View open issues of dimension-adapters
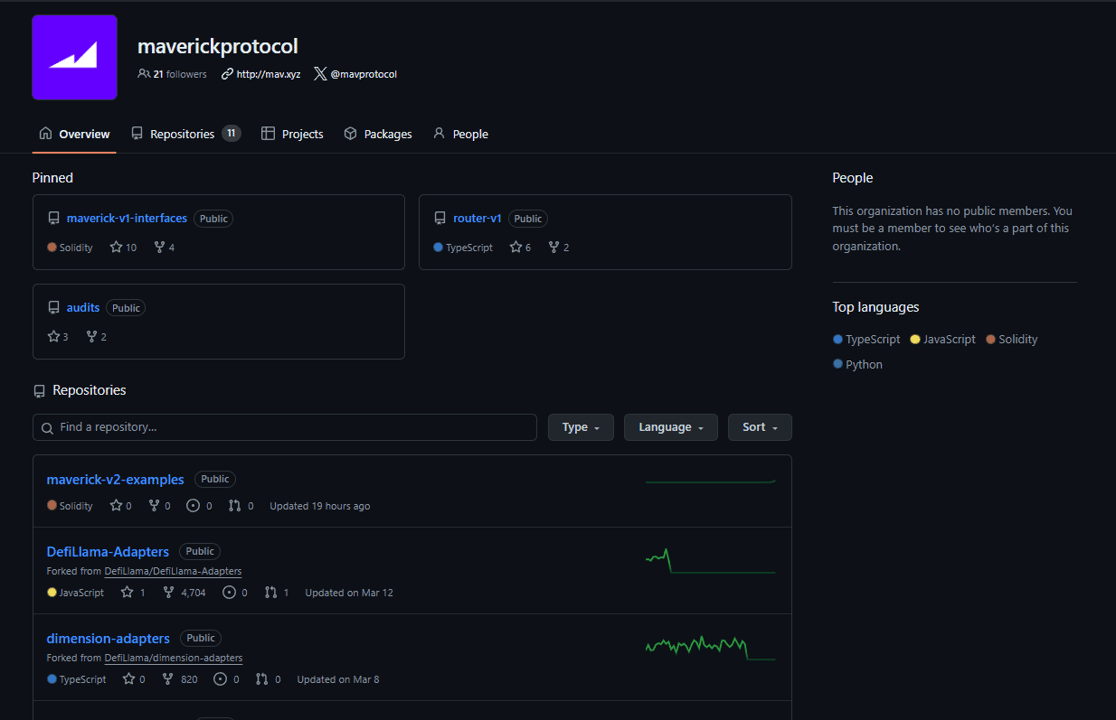The height and width of the screenshot is (720, 1116). [x=226, y=679]
